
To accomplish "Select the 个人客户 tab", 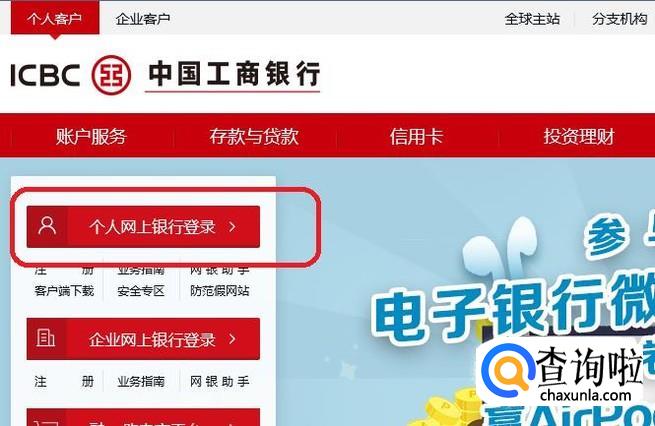I will point(55,18).
